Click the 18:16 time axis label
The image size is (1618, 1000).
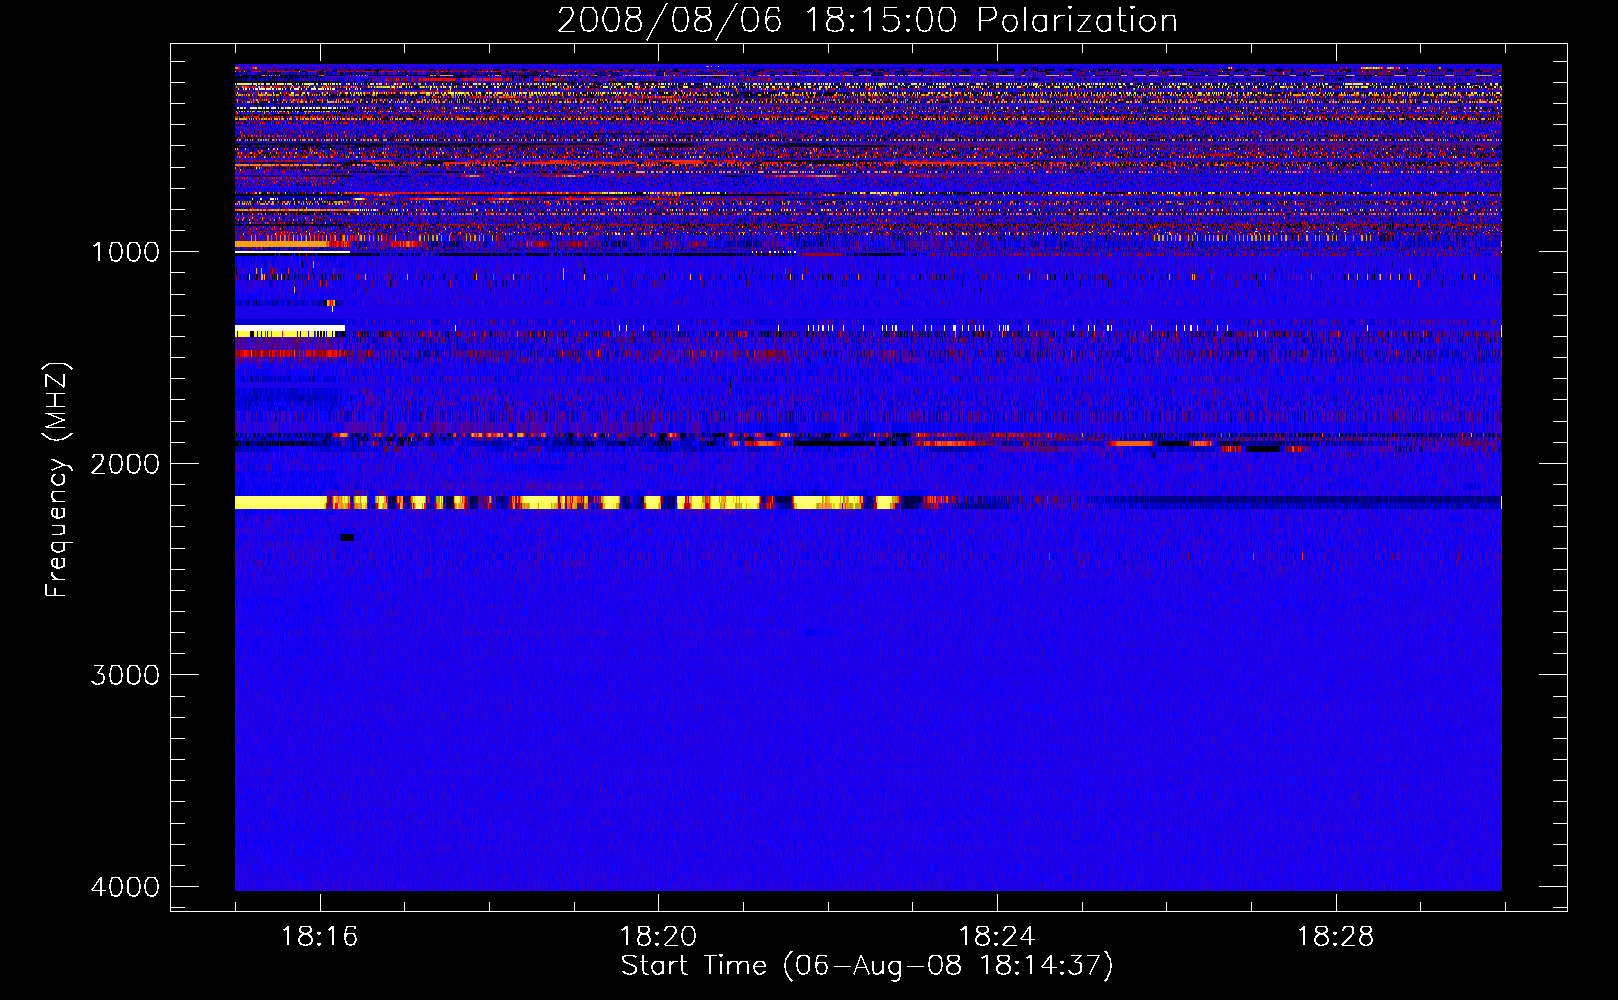coord(320,937)
